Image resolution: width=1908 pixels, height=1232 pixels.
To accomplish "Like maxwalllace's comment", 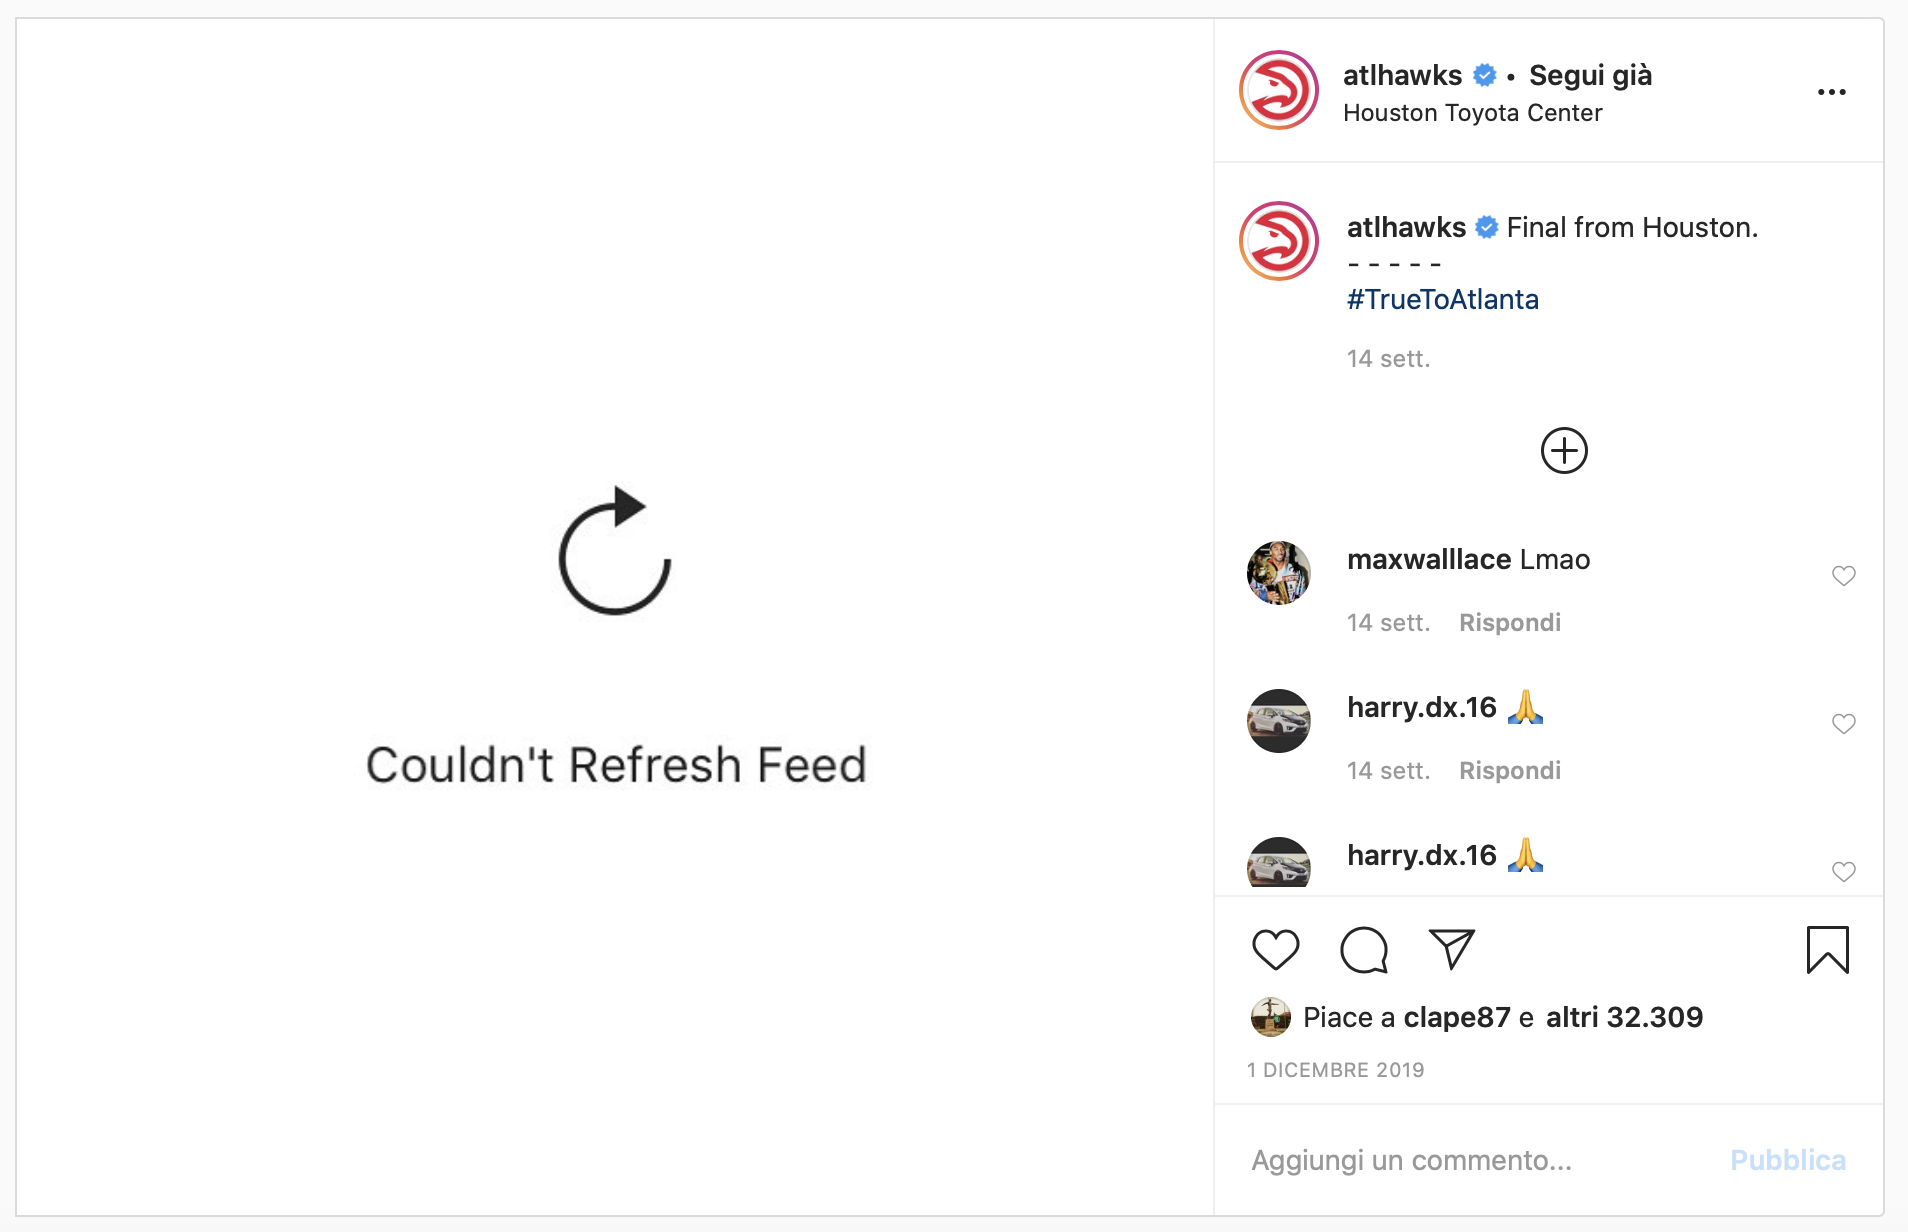I will click(1843, 576).
